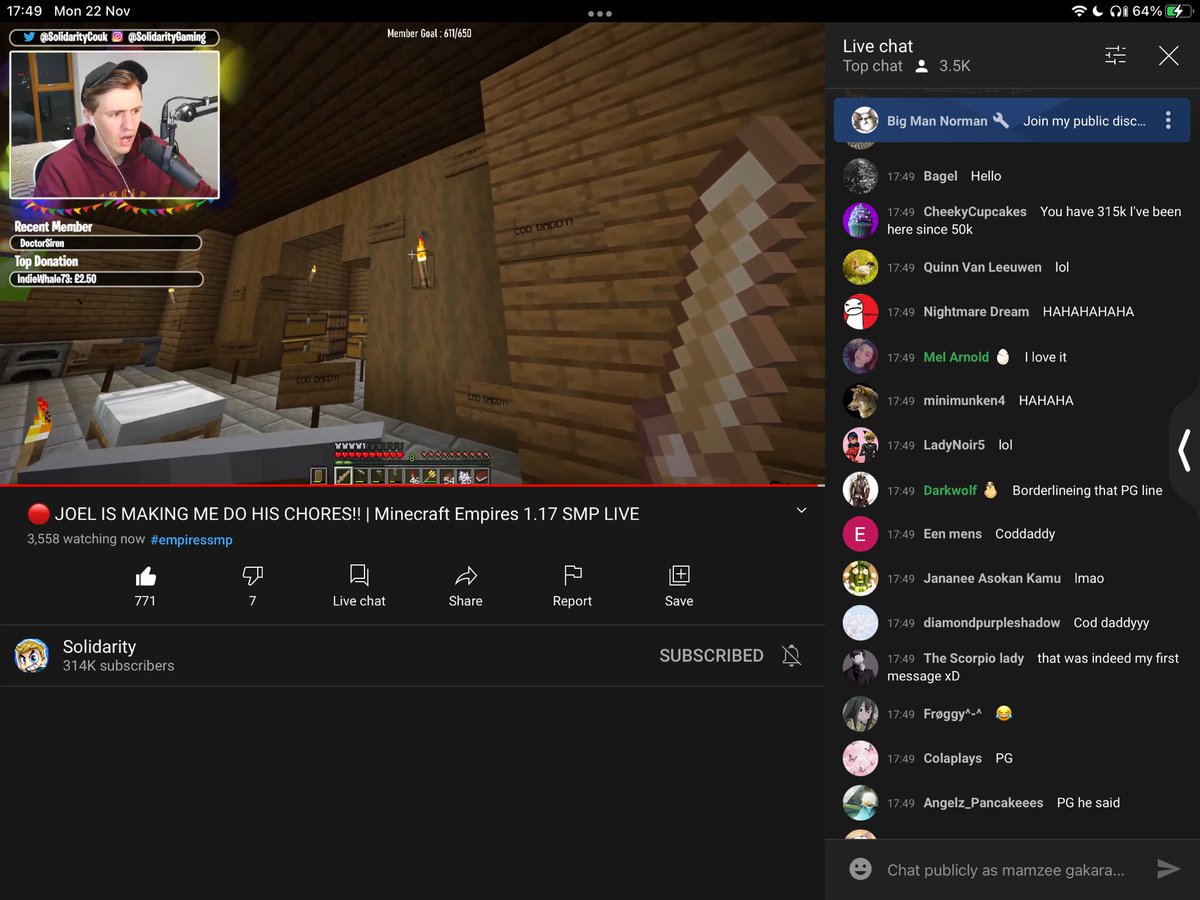Image resolution: width=1200 pixels, height=900 pixels.
Task: Open Top chat mode selector
Action: 873,66
